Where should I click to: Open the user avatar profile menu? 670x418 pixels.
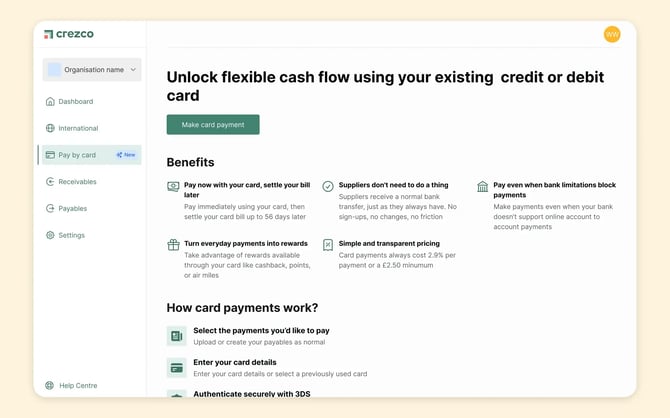[x=612, y=34]
